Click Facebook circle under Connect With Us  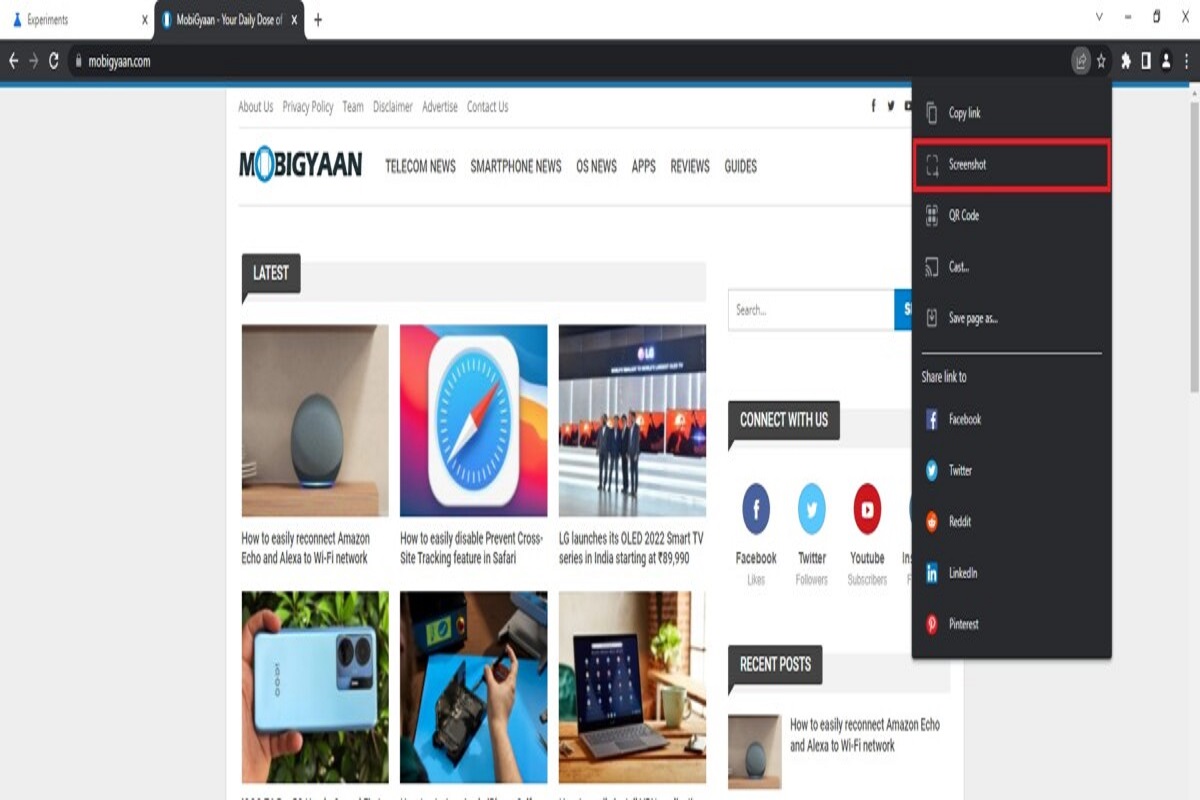[756, 509]
